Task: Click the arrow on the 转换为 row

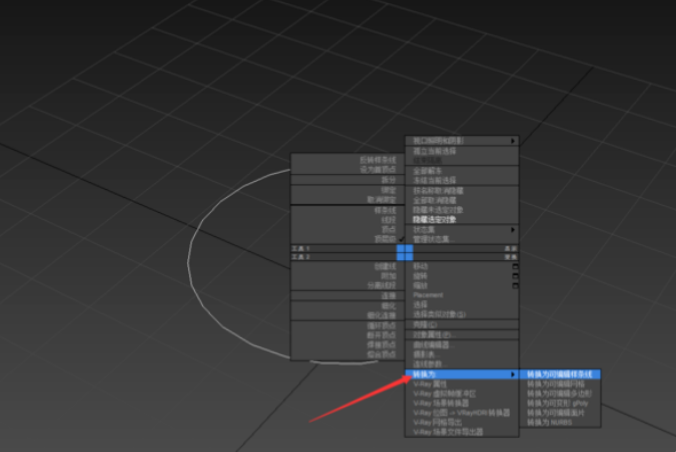Action: (x=513, y=374)
